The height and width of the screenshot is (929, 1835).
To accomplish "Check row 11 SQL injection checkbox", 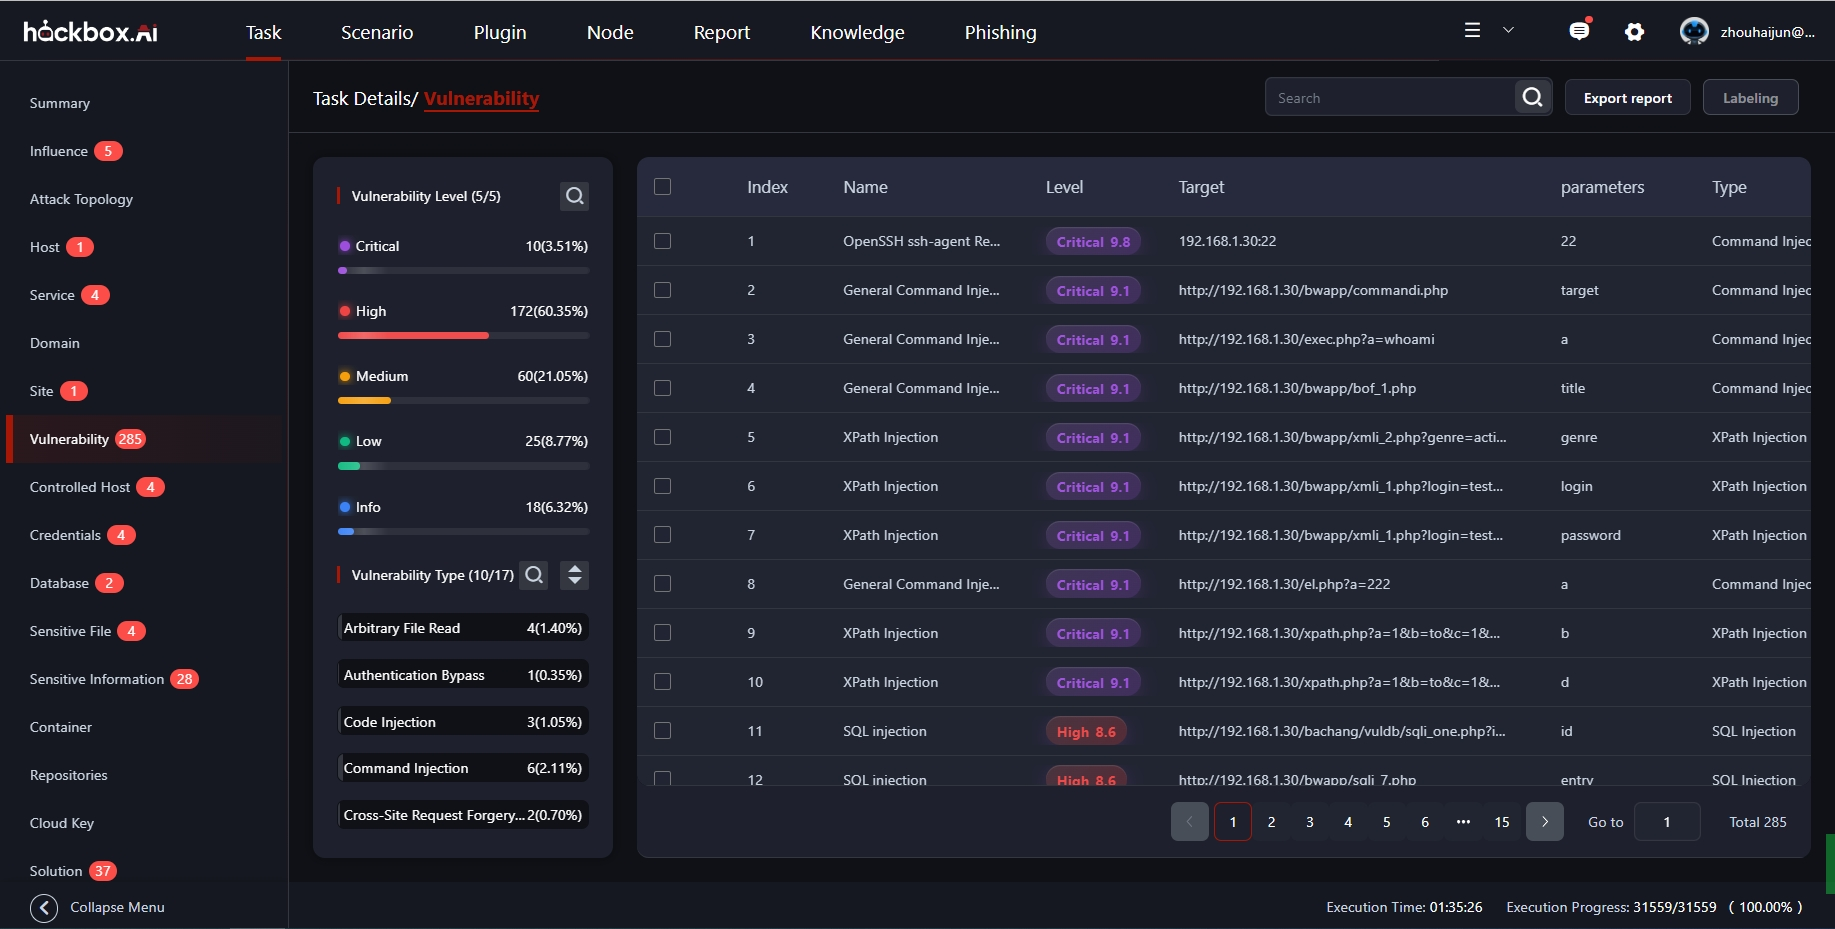I will click(x=663, y=731).
